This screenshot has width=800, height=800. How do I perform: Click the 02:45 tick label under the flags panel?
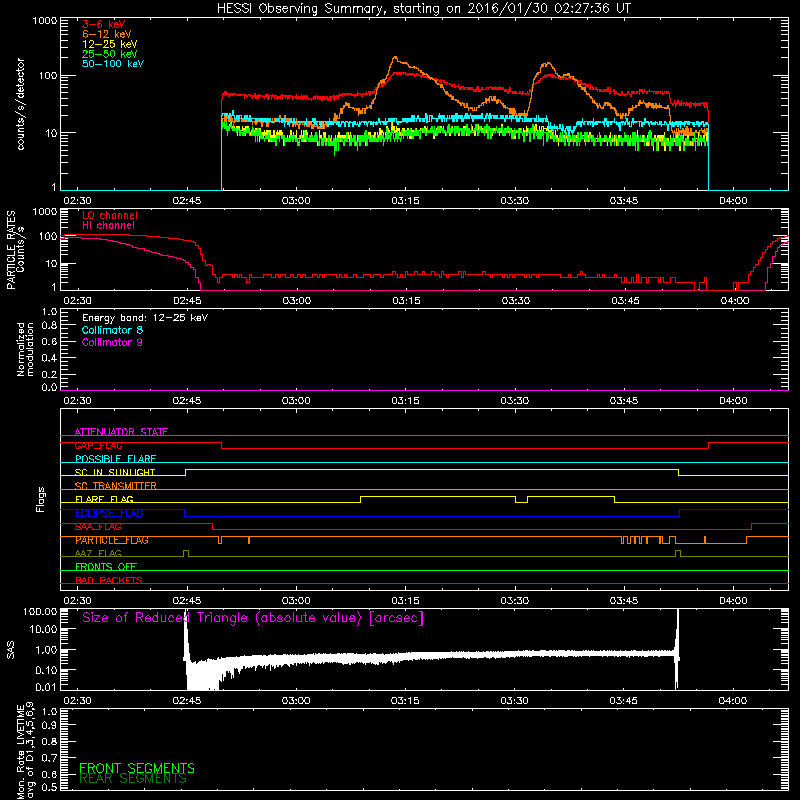(x=187, y=601)
